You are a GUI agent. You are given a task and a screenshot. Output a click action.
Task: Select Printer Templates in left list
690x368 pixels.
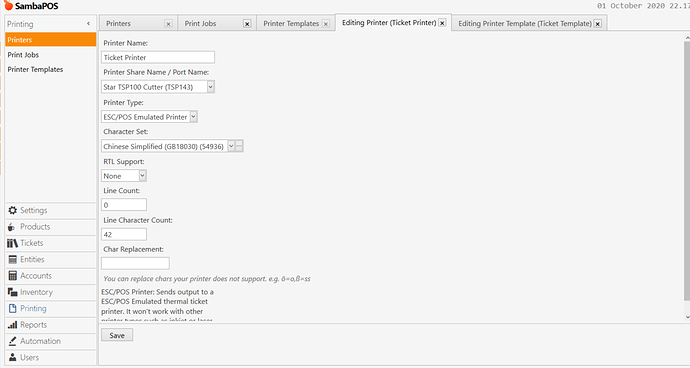(51, 70)
